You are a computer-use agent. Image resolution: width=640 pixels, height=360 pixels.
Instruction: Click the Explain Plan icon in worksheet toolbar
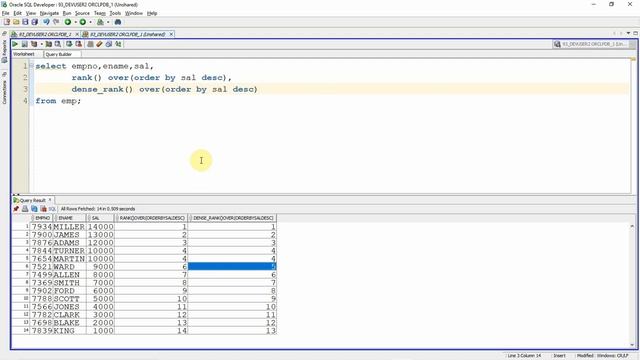(x=34, y=44)
